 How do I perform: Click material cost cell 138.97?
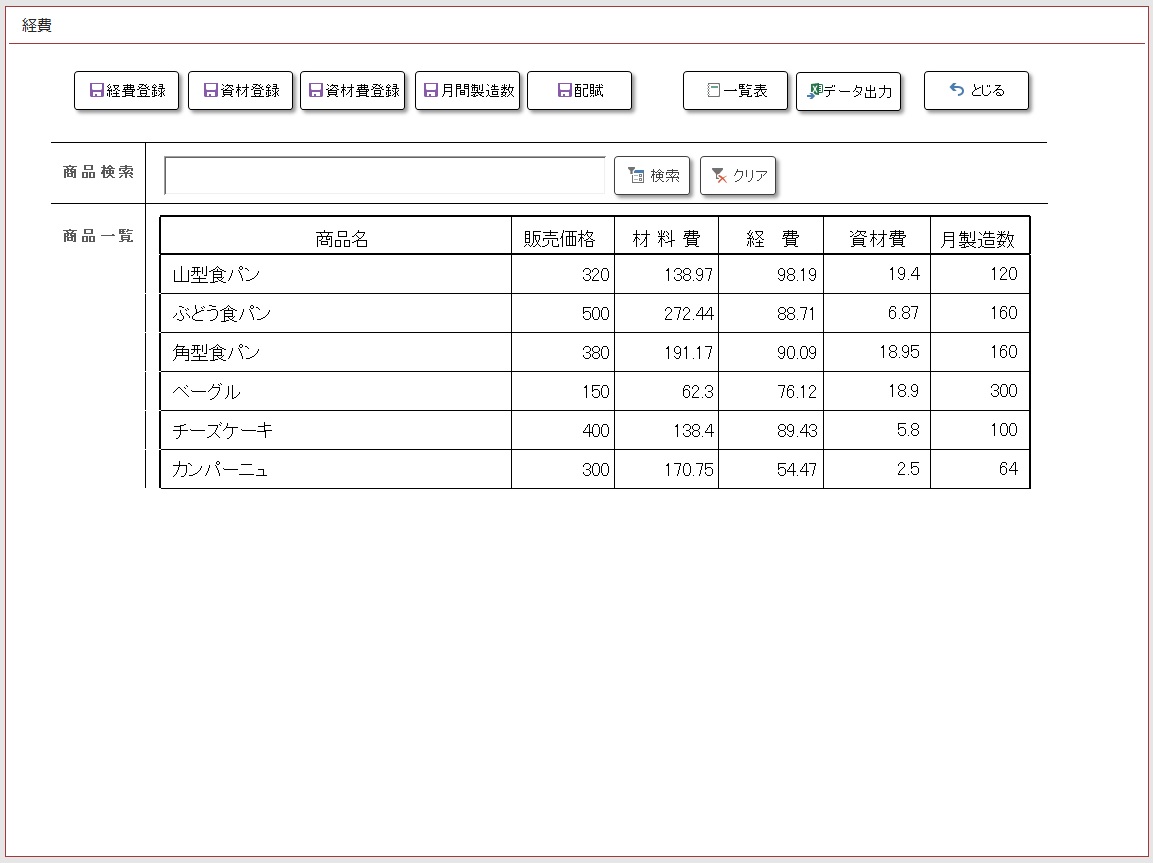point(667,274)
